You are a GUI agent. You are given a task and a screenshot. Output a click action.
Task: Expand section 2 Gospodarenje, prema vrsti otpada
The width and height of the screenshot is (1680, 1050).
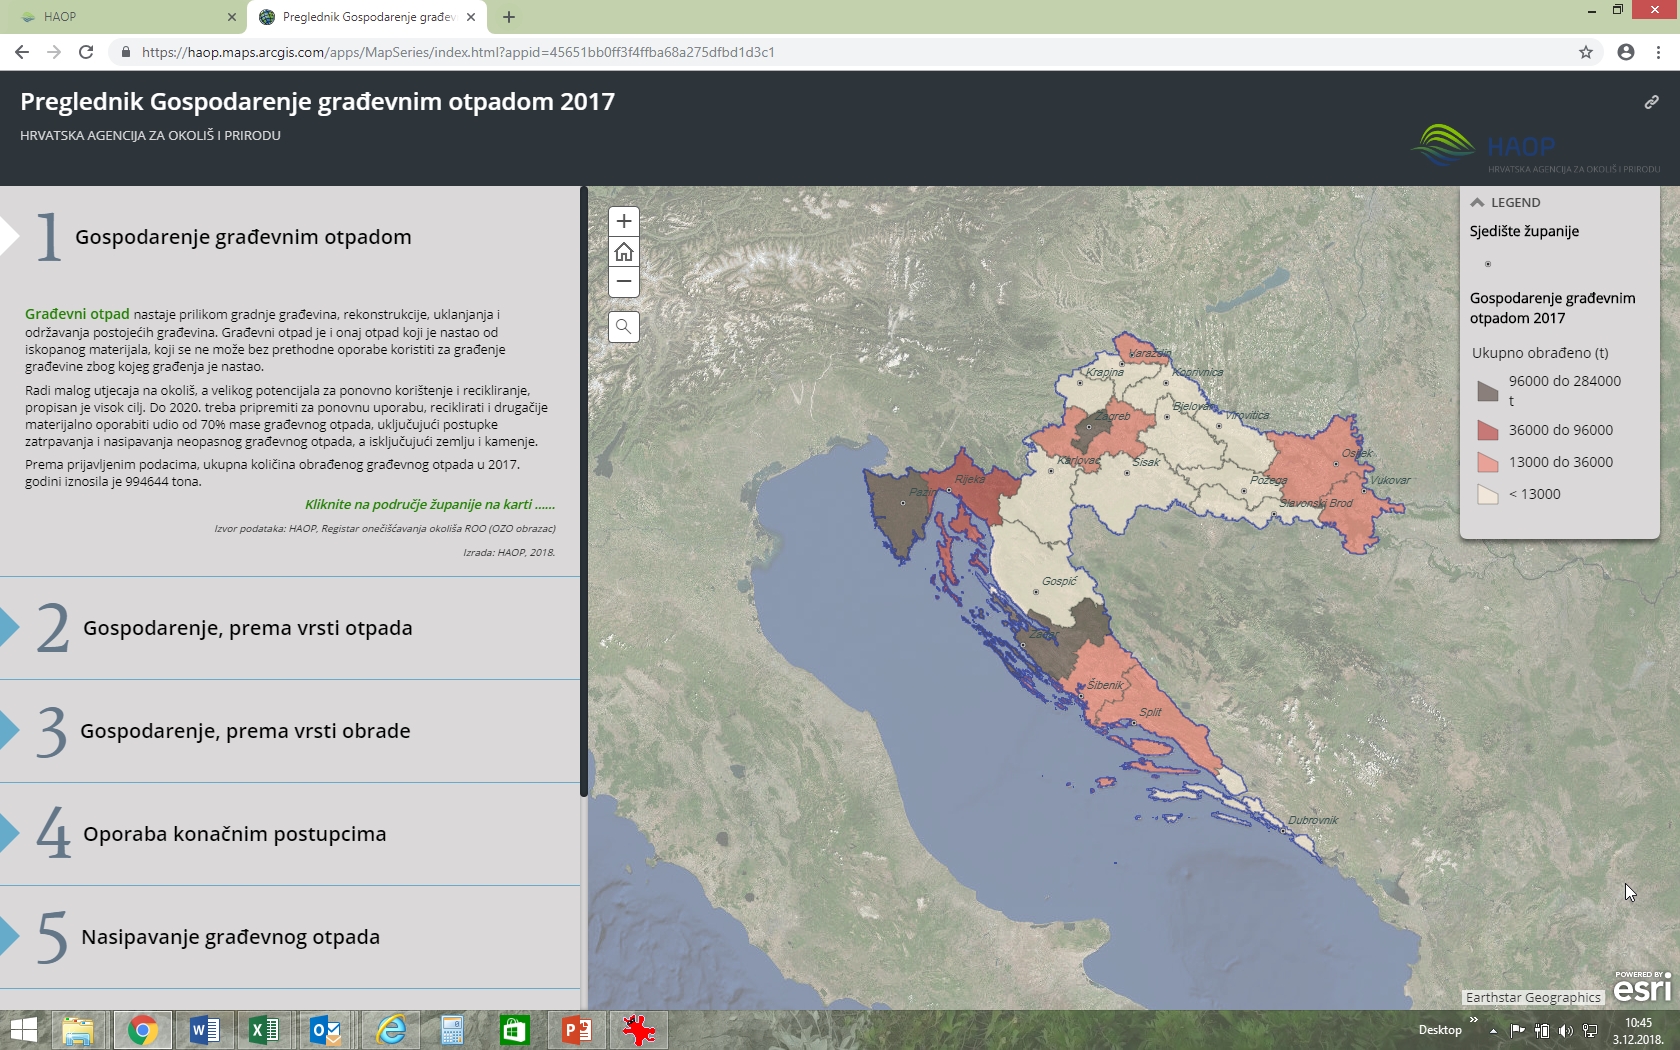pos(247,628)
